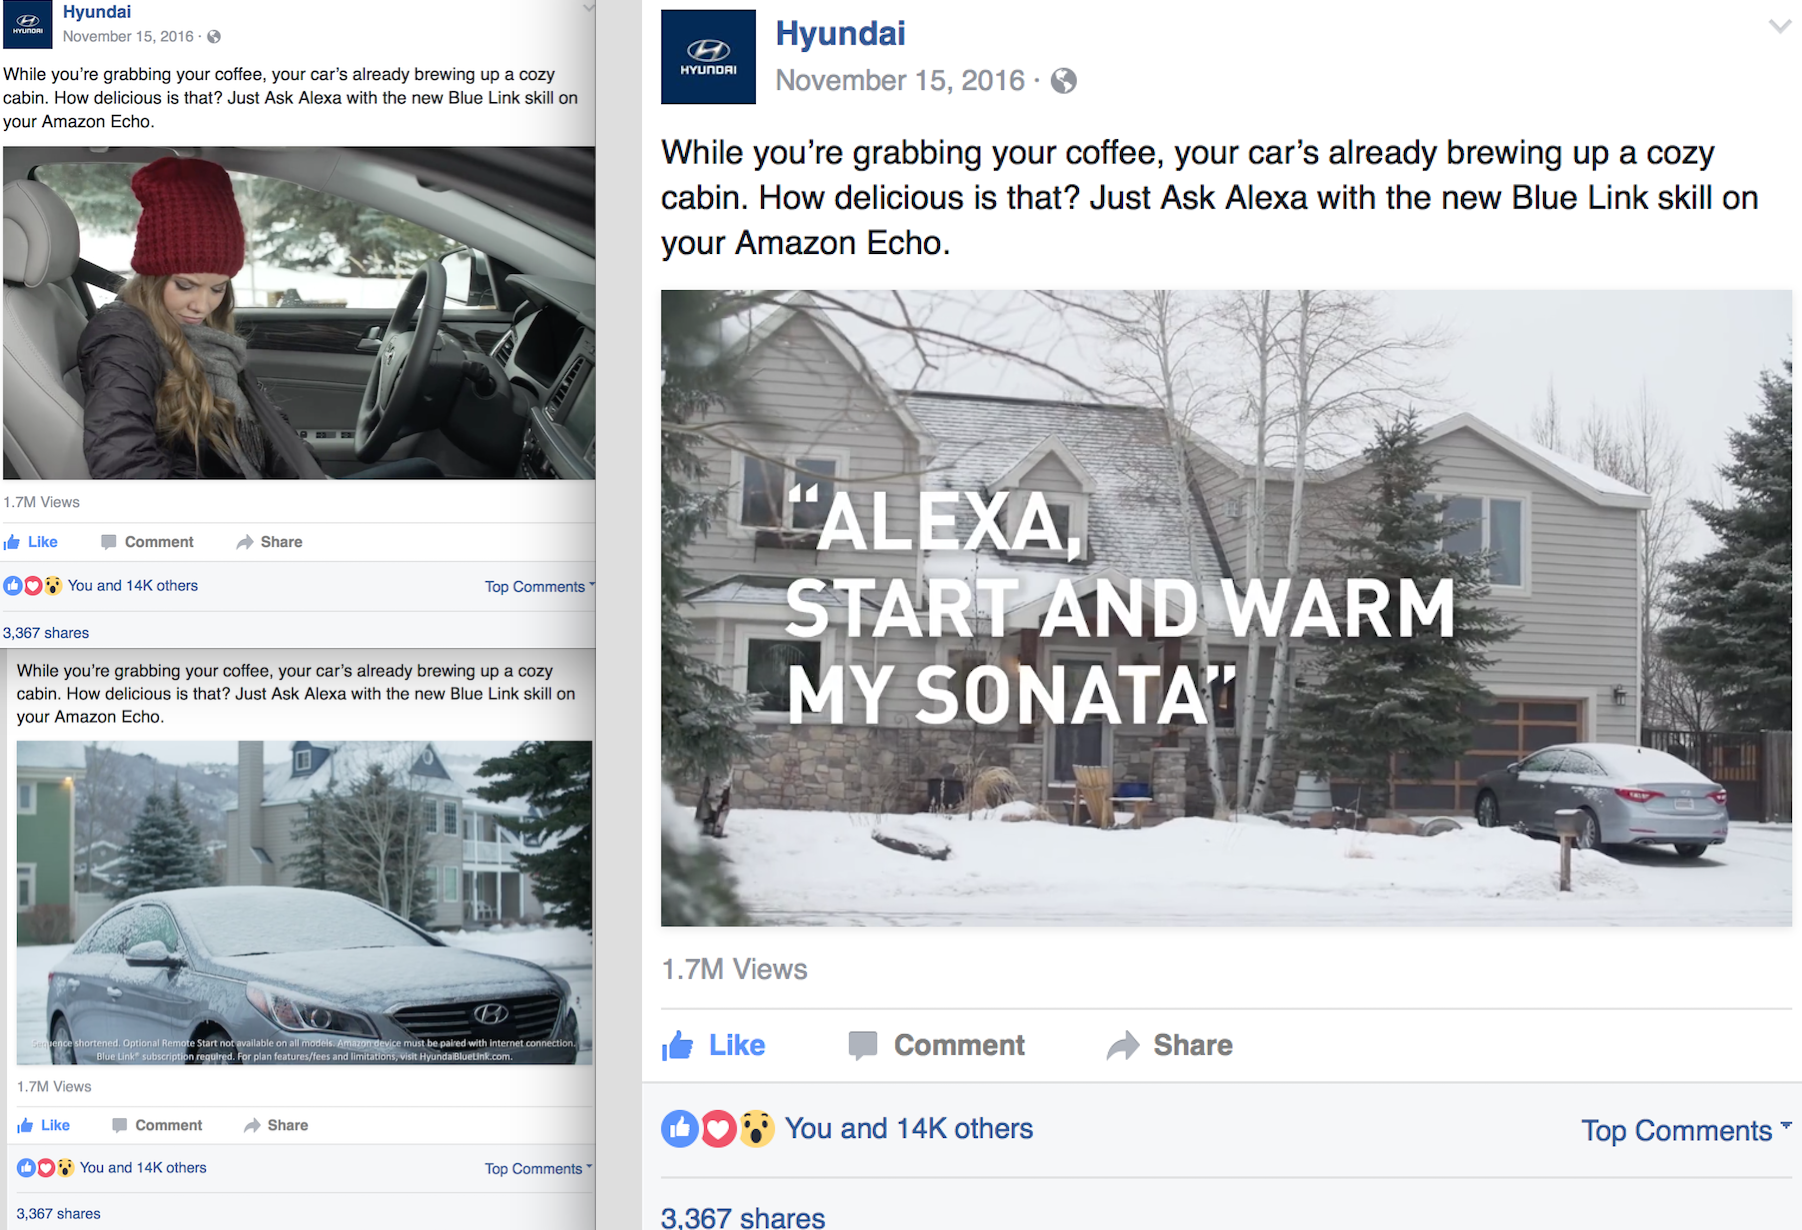Toggle Like on the bottom-left snowy car post
1802x1230 pixels.
(x=44, y=1125)
